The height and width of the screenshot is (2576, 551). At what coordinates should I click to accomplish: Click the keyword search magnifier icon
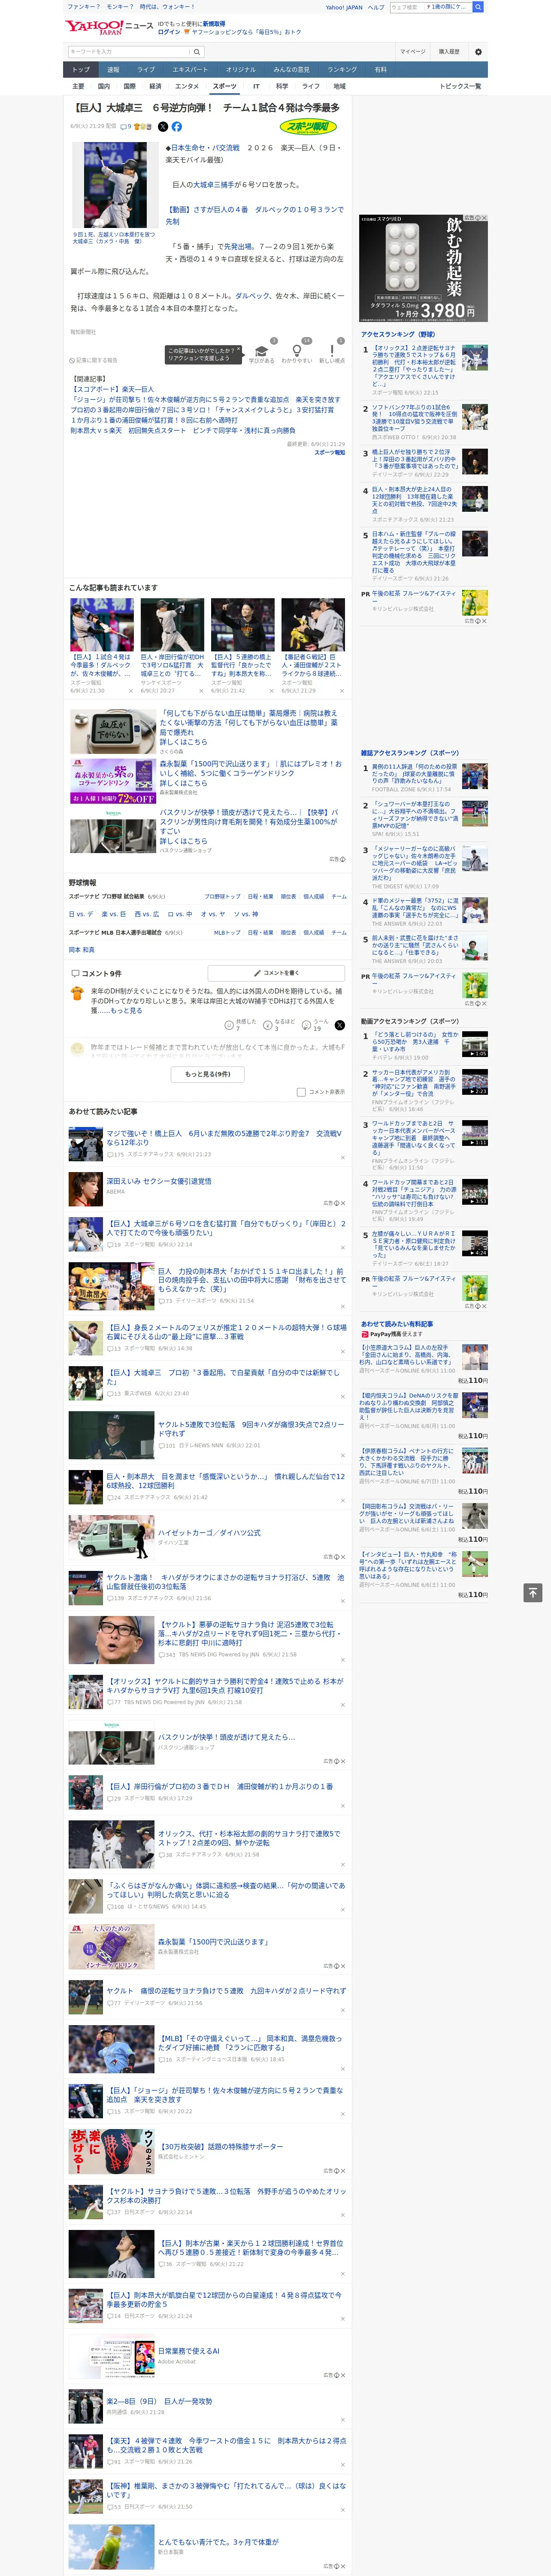pyautogui.click(x=197, y=52)
